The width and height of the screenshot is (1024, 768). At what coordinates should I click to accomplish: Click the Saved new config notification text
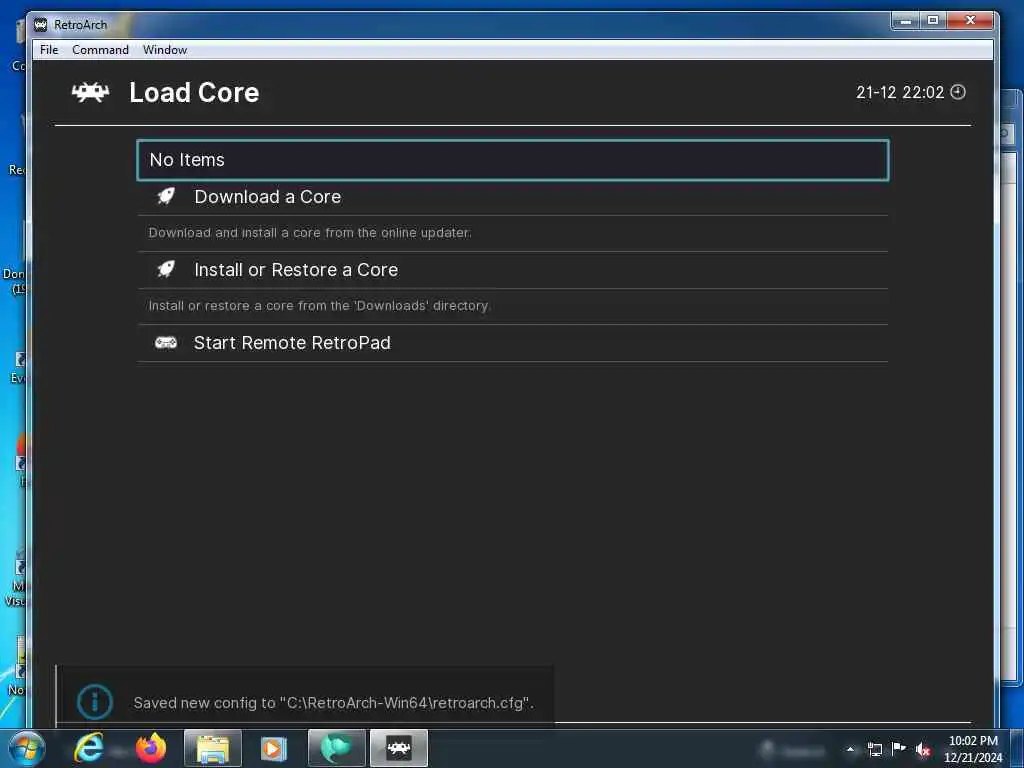coord(333,703)
